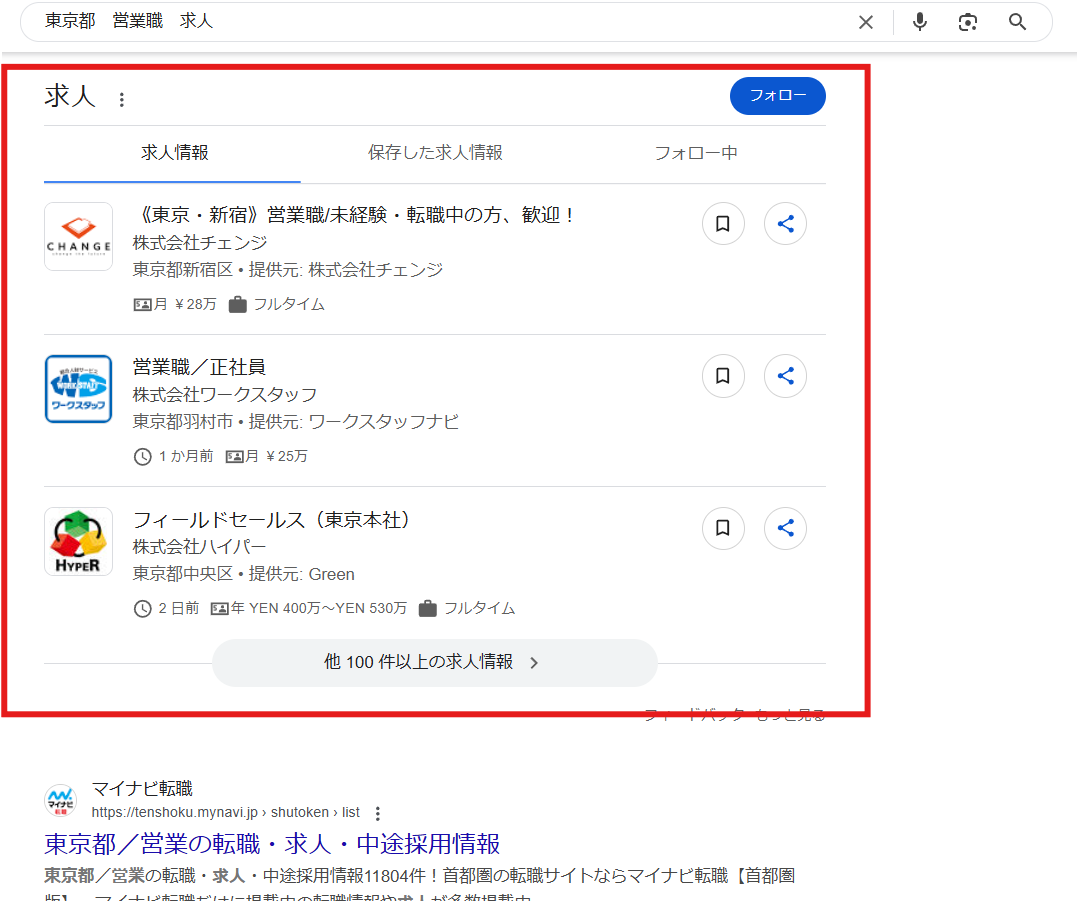
Task: Click the CHANGE company logo thumbnail
Action: tap(78, 237)
